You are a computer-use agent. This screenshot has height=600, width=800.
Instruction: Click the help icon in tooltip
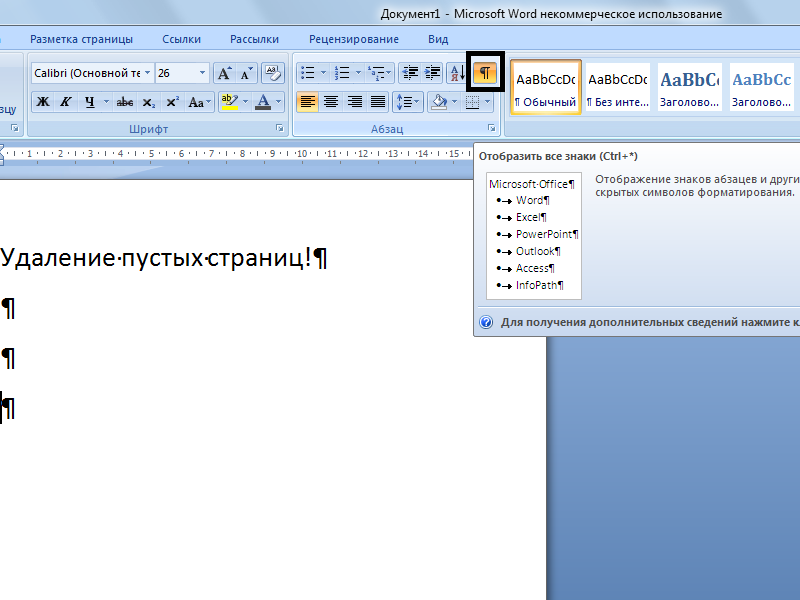click(486, 322)
